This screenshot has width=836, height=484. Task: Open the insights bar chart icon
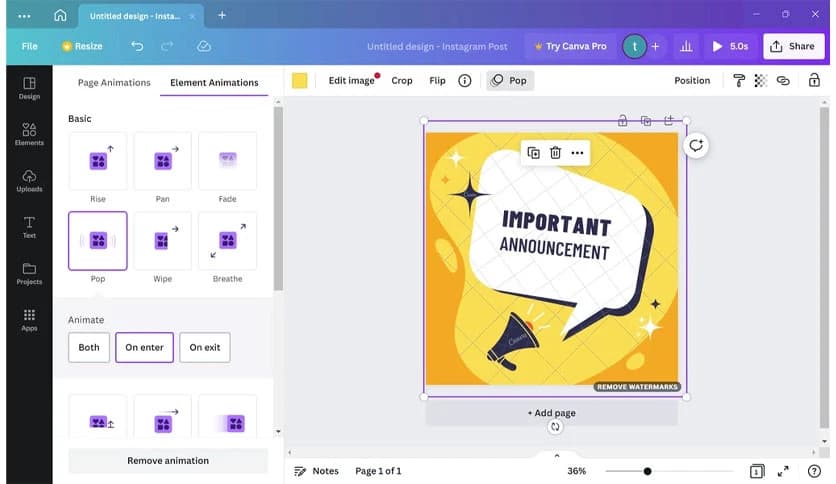686,46
